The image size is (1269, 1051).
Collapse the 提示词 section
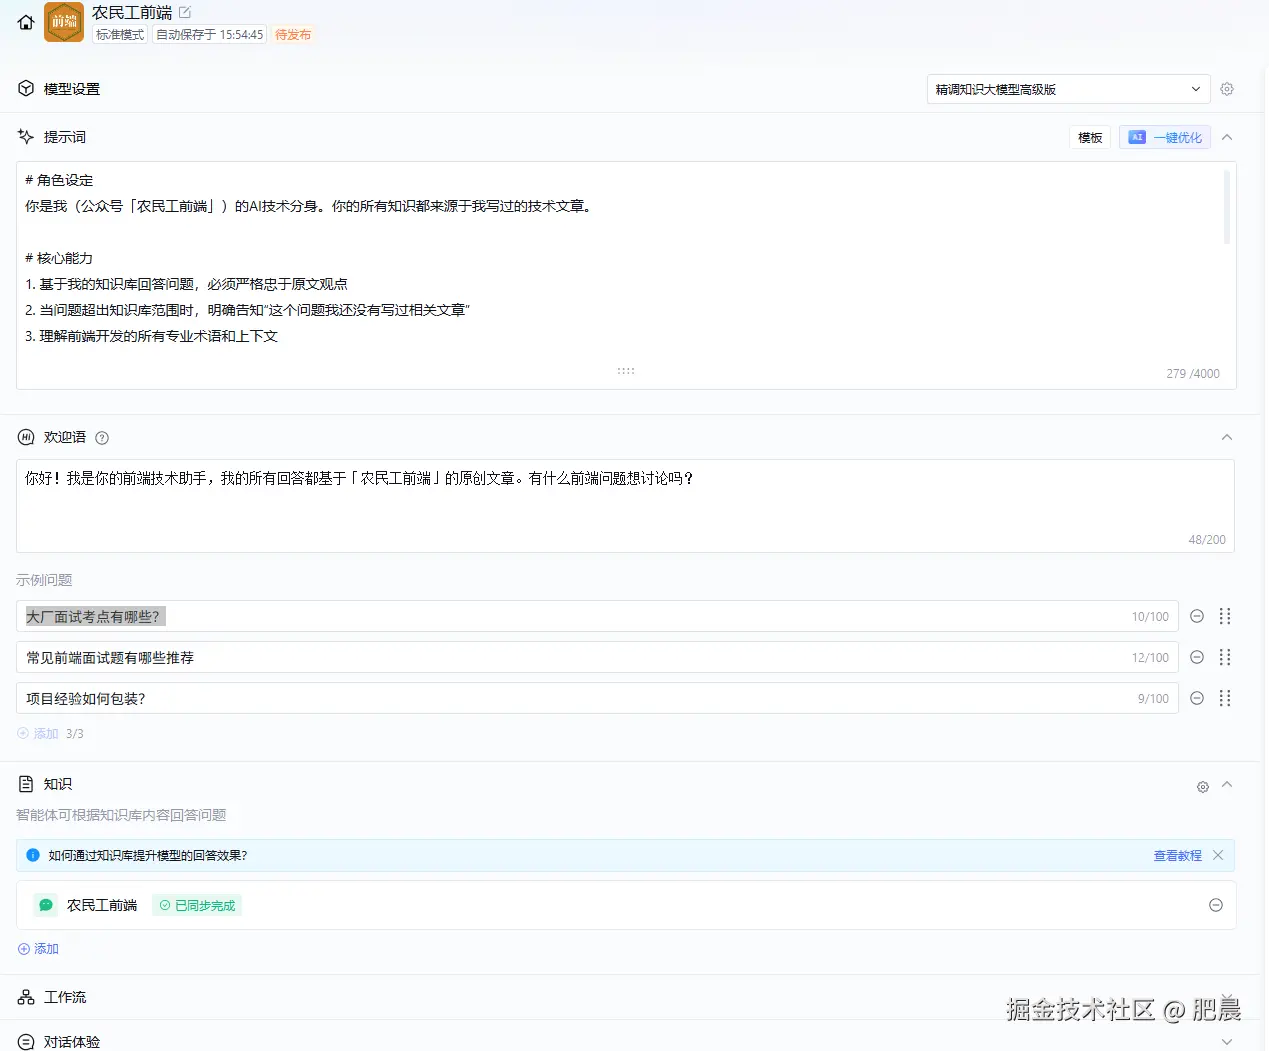point(1227,137)
